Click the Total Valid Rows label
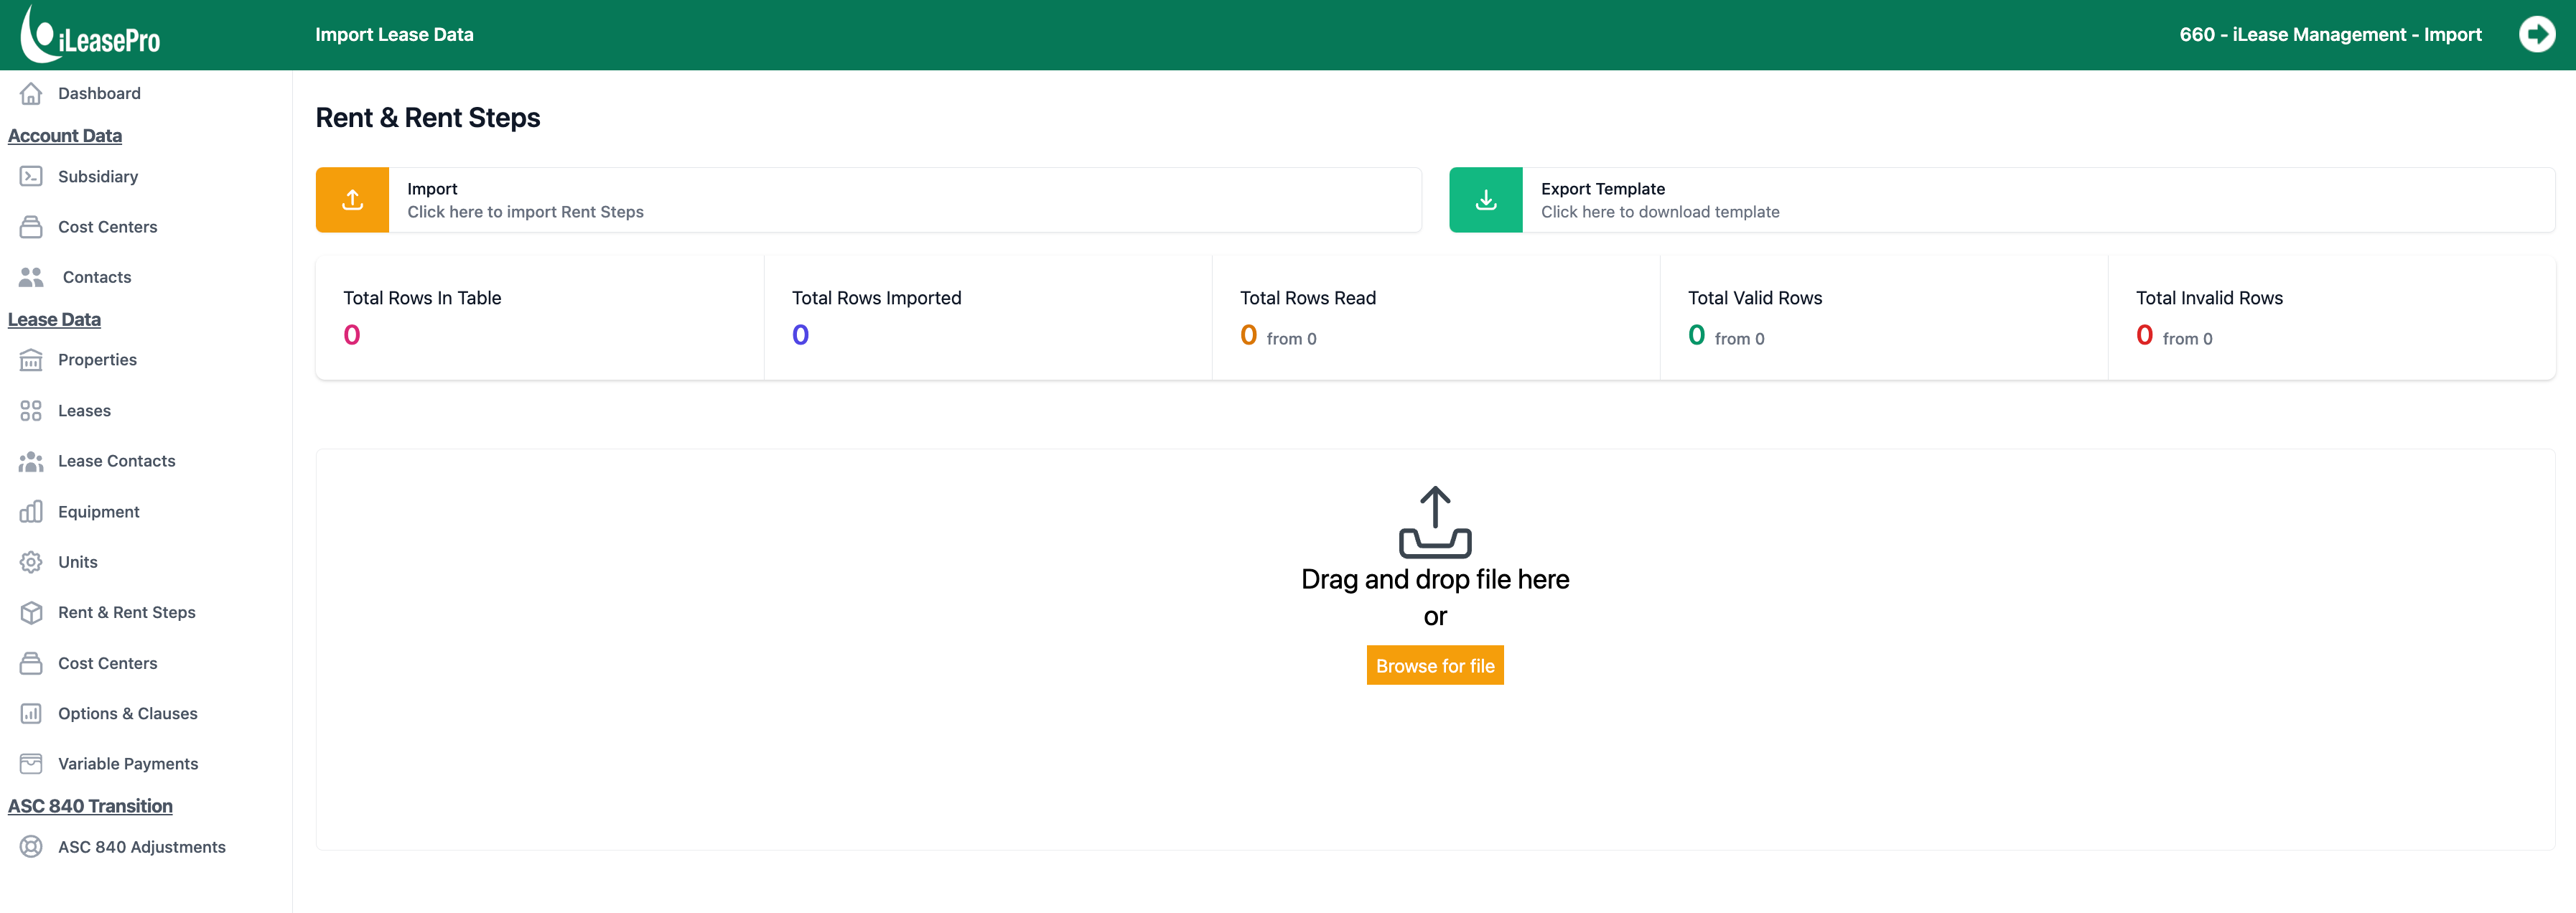Viewport: 2576px width, 913px height. [1755, 298]
